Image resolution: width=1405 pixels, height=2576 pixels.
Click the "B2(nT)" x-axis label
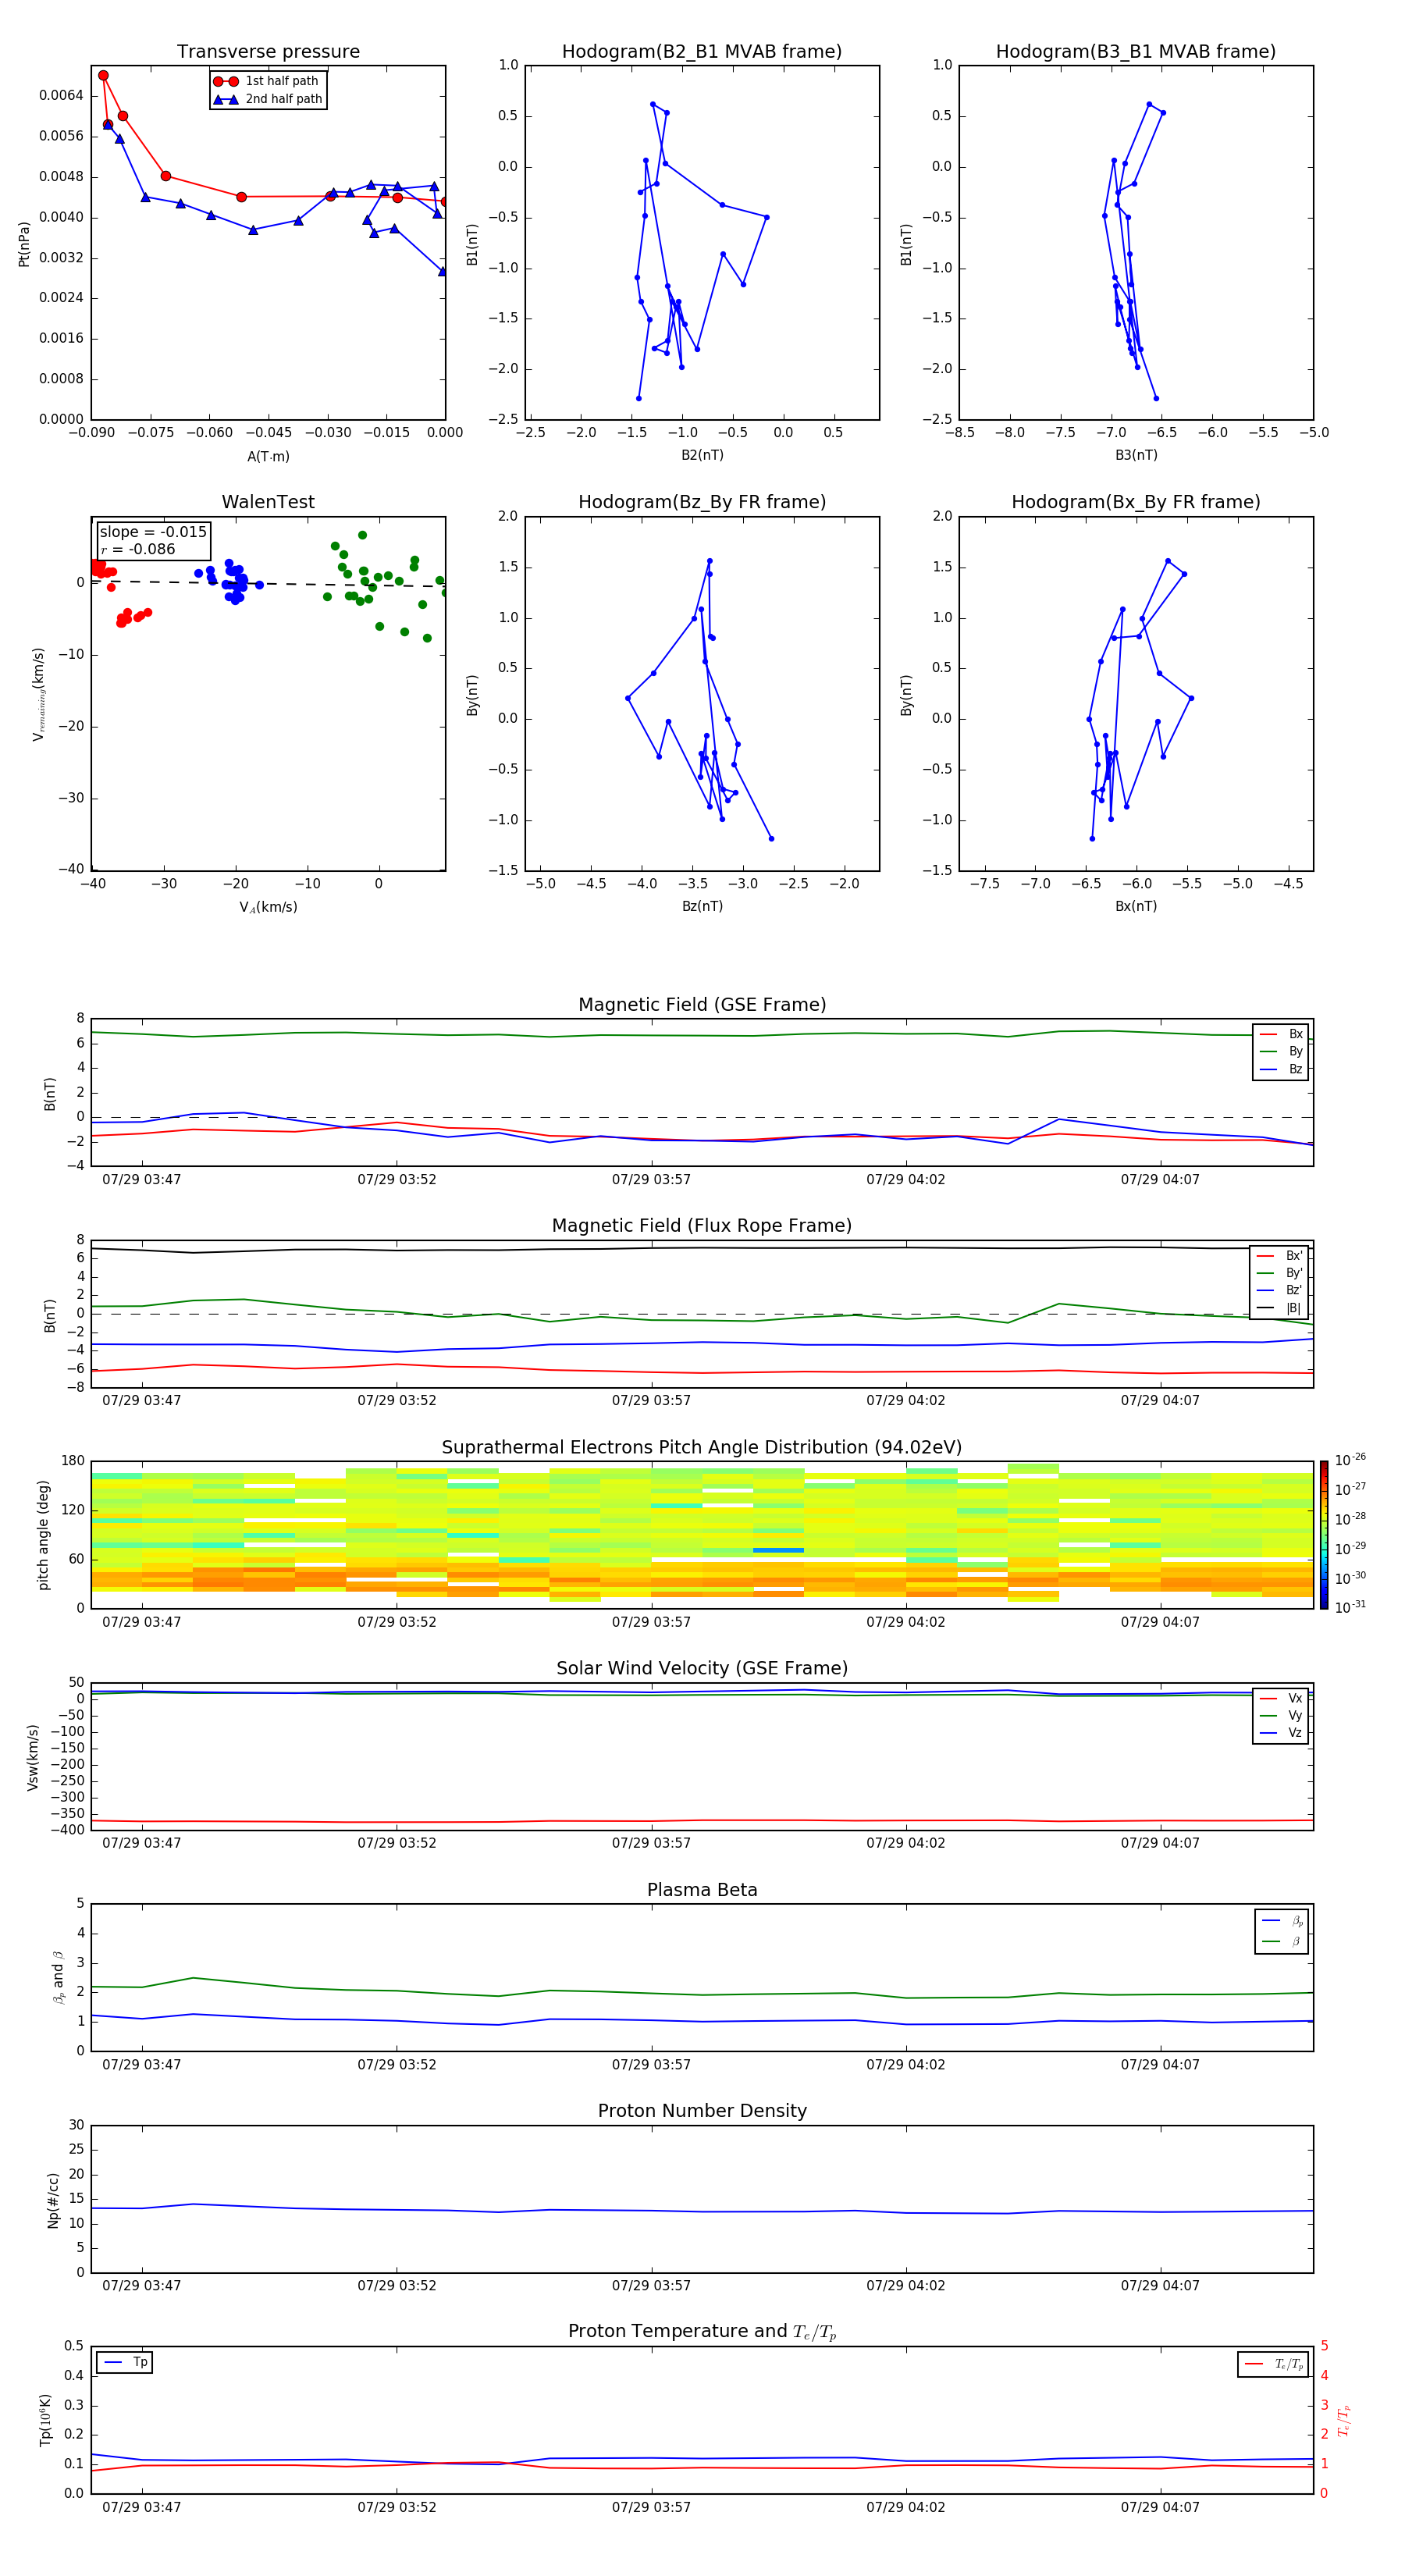tap(702, 455)
